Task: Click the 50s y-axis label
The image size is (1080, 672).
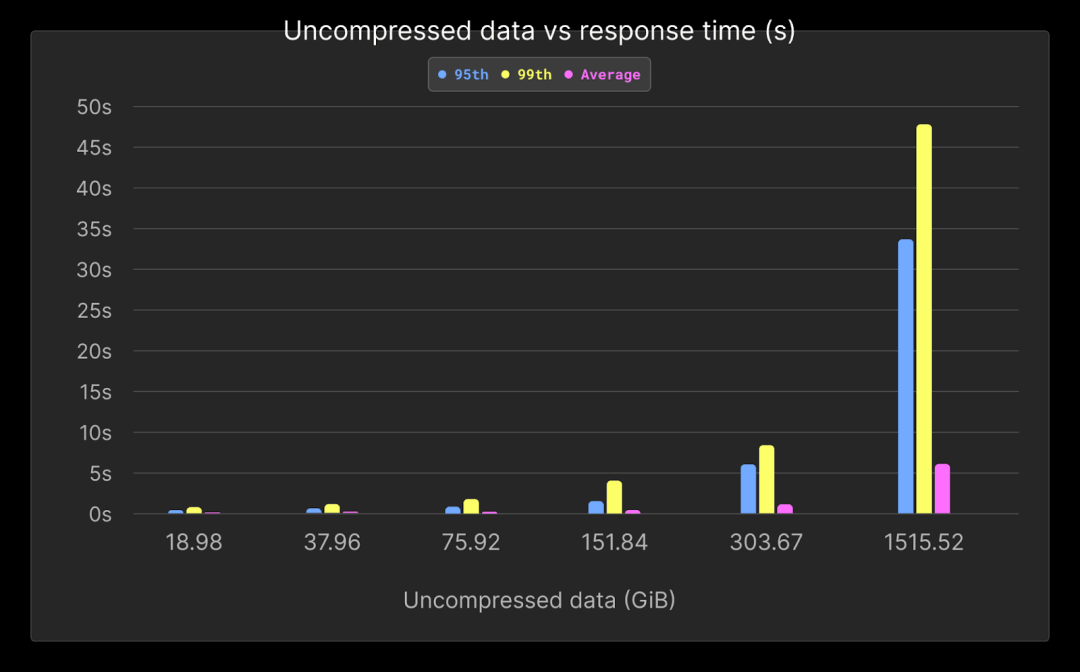Action: tap(94, 107)
